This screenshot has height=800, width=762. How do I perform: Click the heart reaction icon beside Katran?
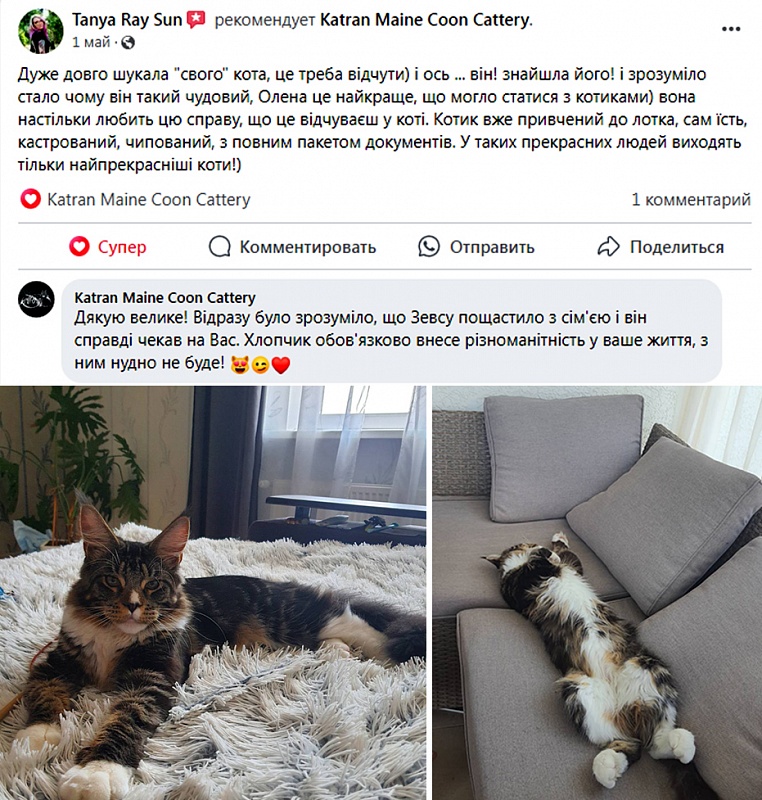coord(30,199)
